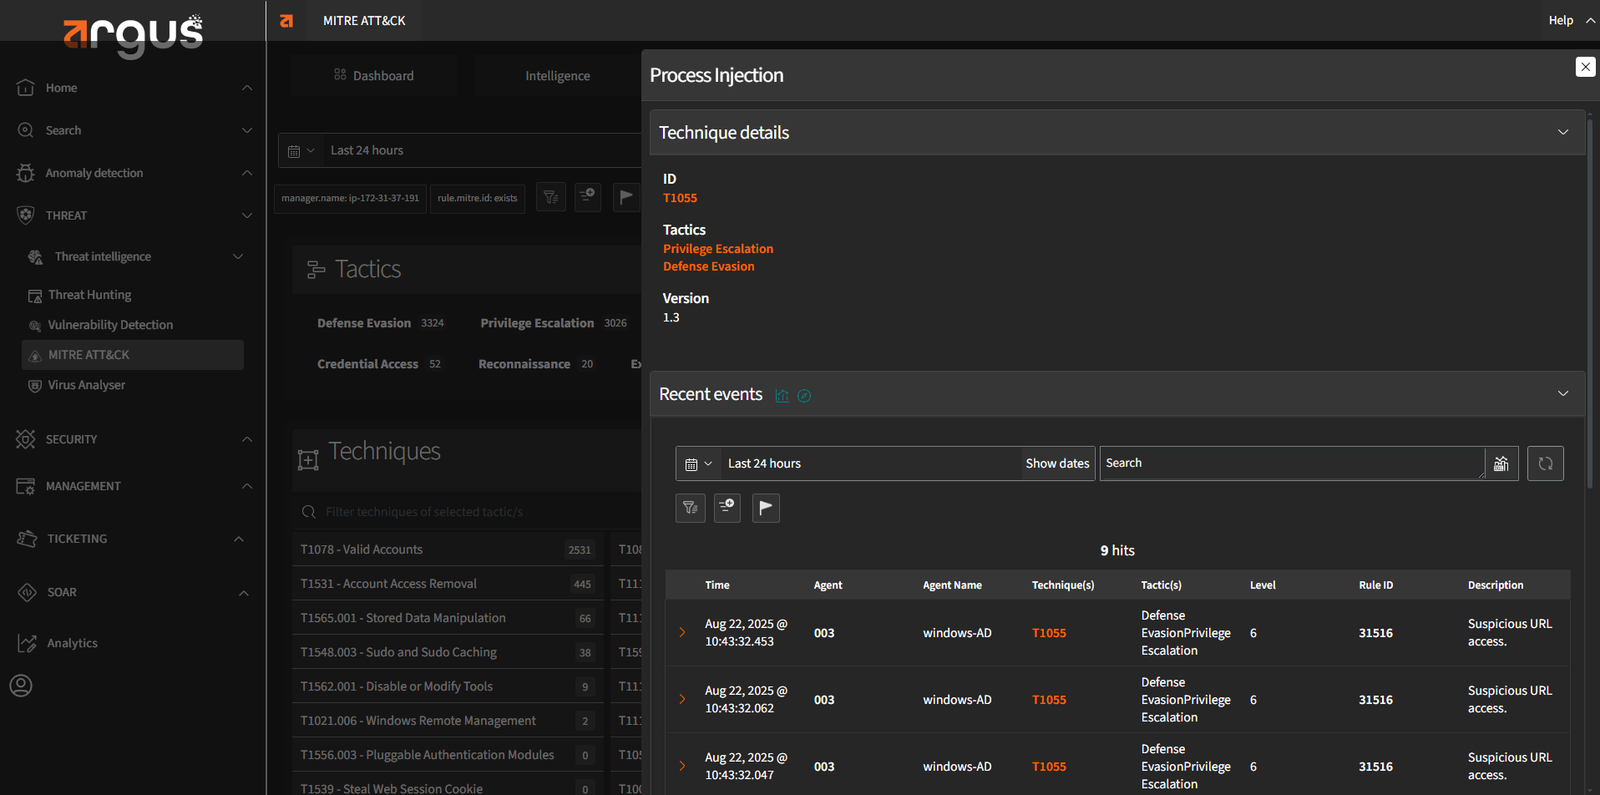Select Virus Analyser from the sidebar
Screen dimensions: 1600x795
click(87, 385)
